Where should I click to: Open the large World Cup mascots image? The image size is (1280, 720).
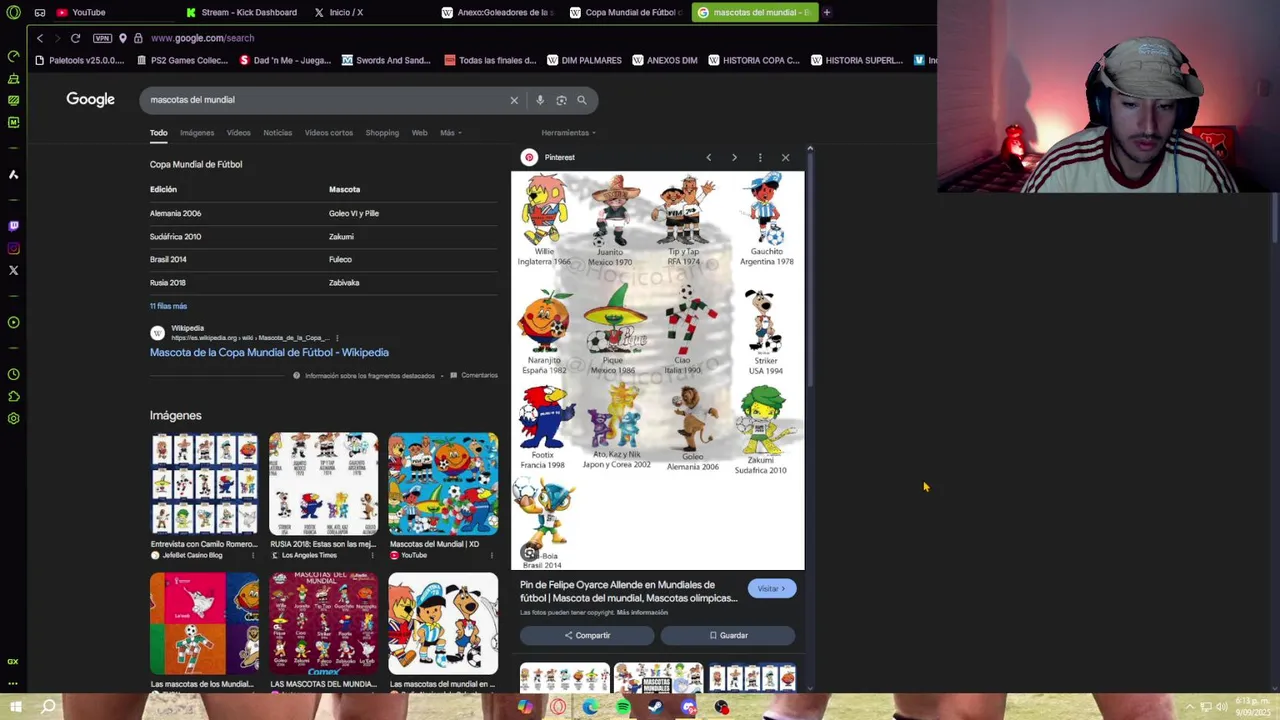[x=658, y=370]
